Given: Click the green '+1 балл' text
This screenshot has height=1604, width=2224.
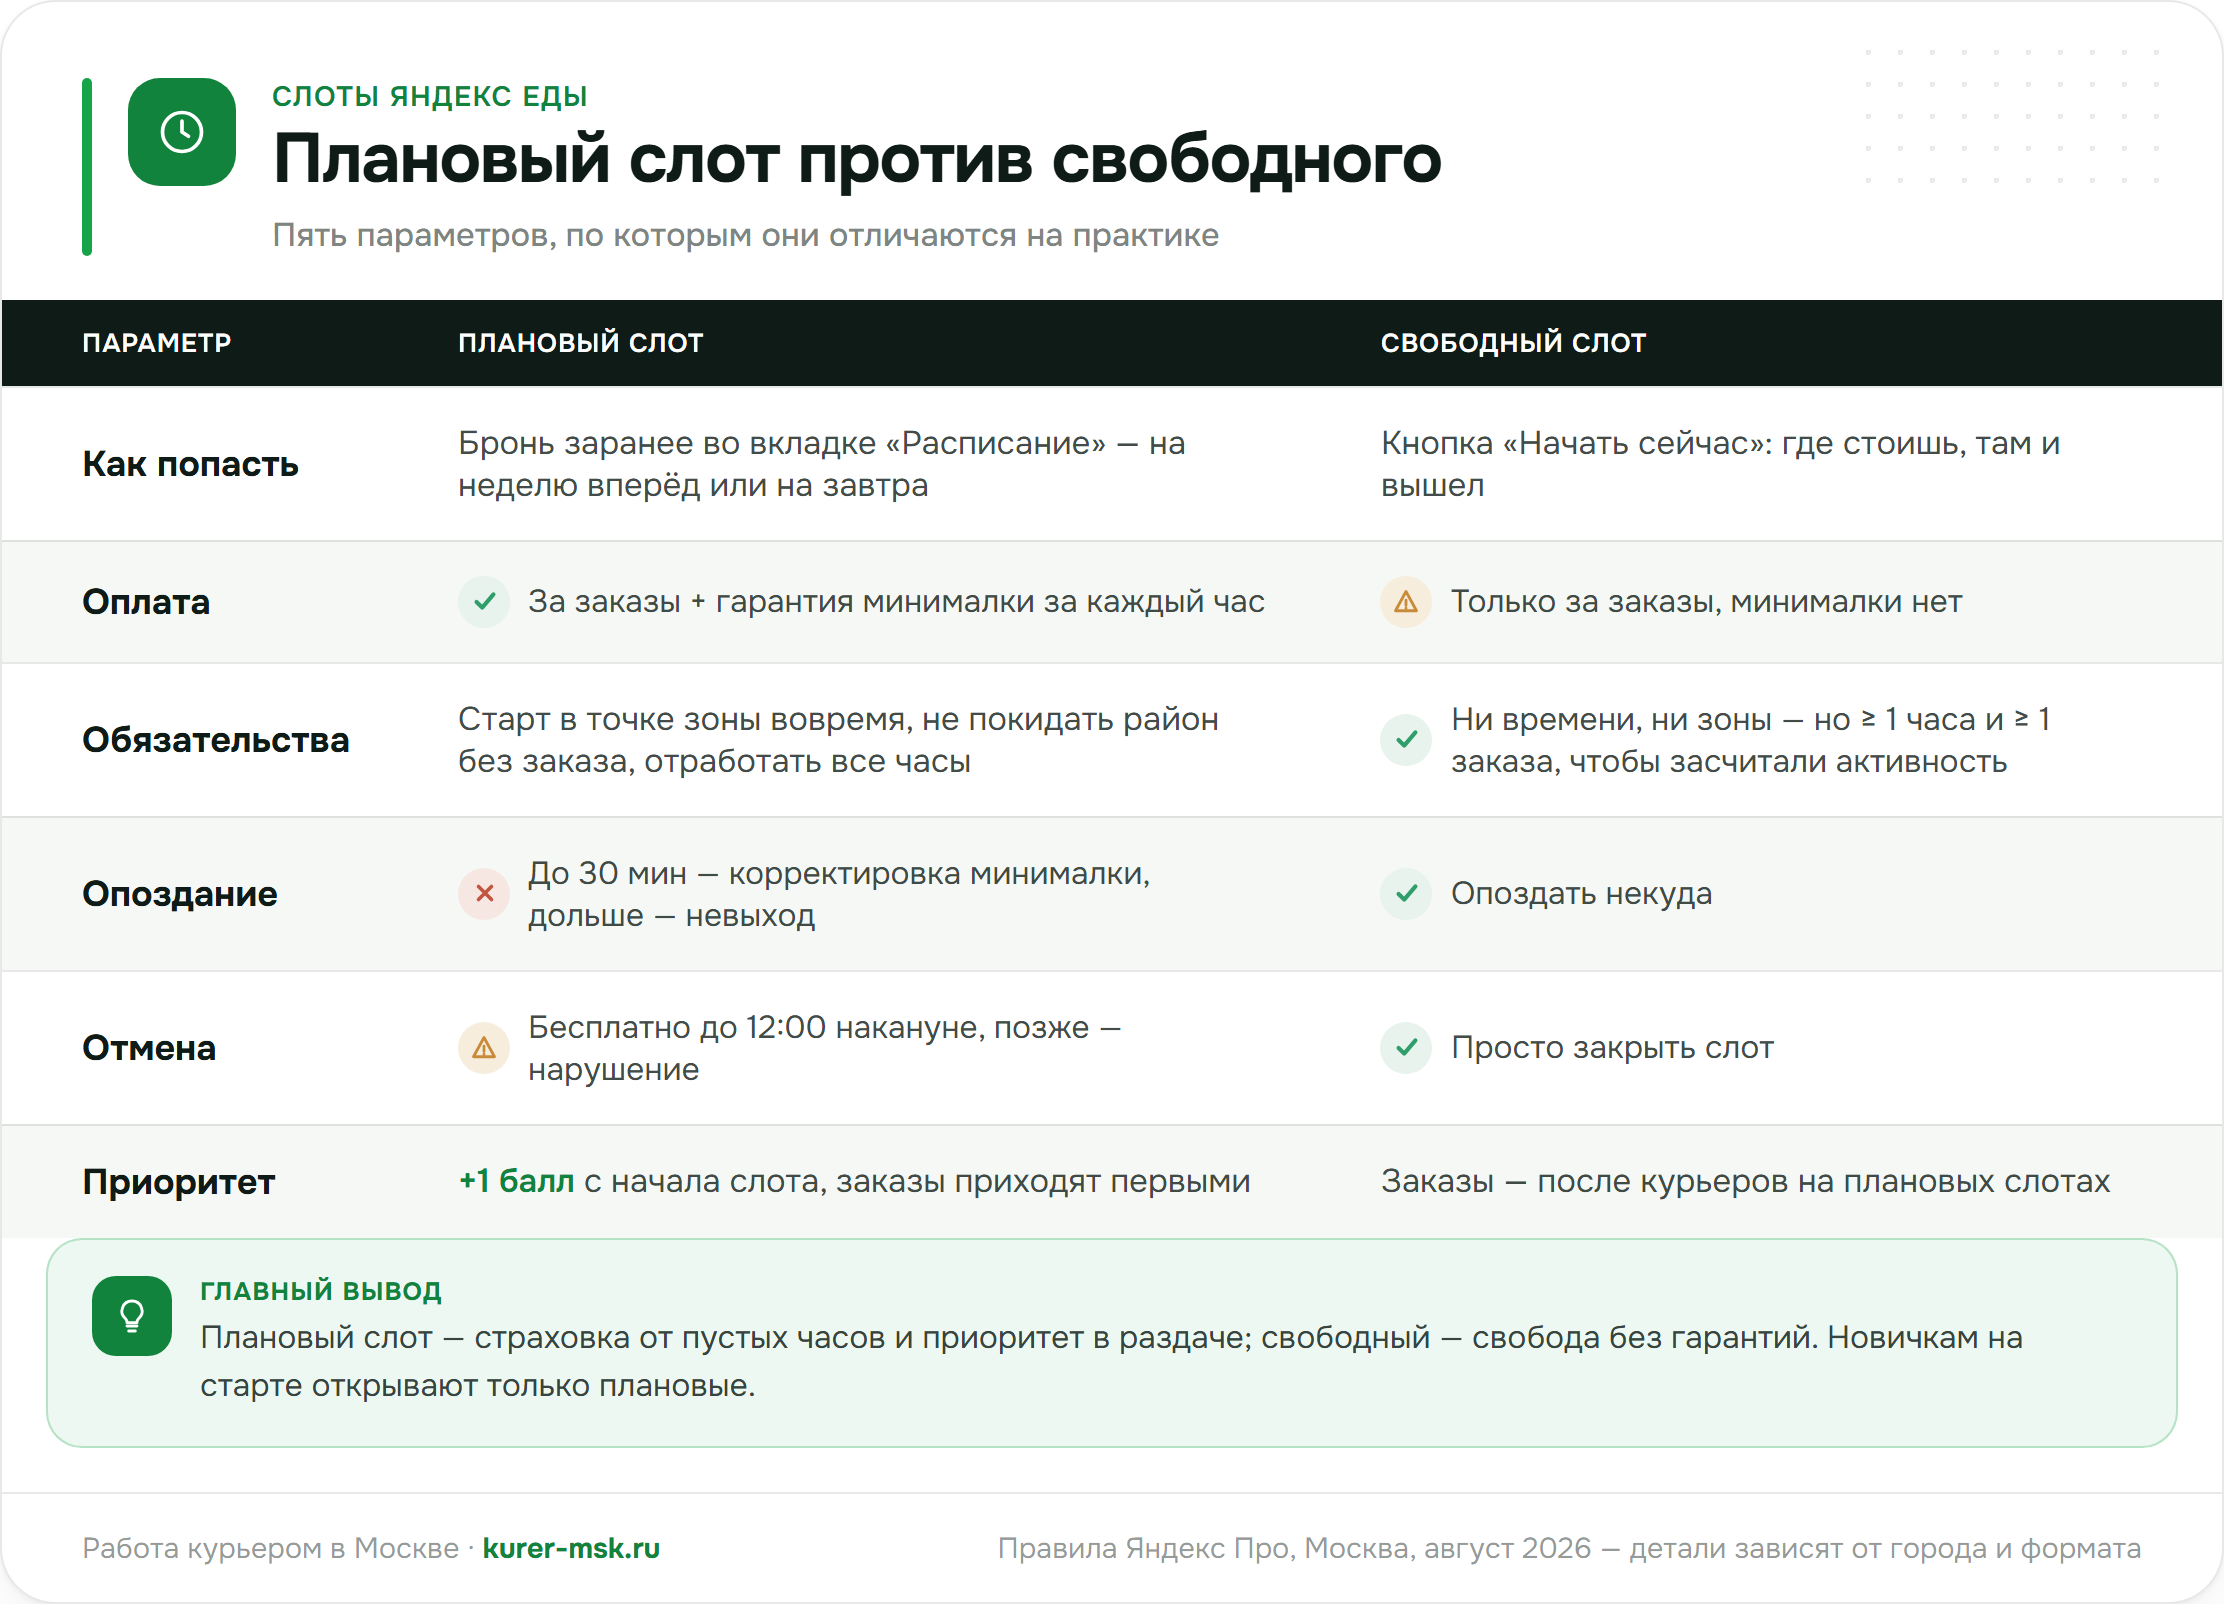Looking at the screenshot, I should click(516, 1181).
